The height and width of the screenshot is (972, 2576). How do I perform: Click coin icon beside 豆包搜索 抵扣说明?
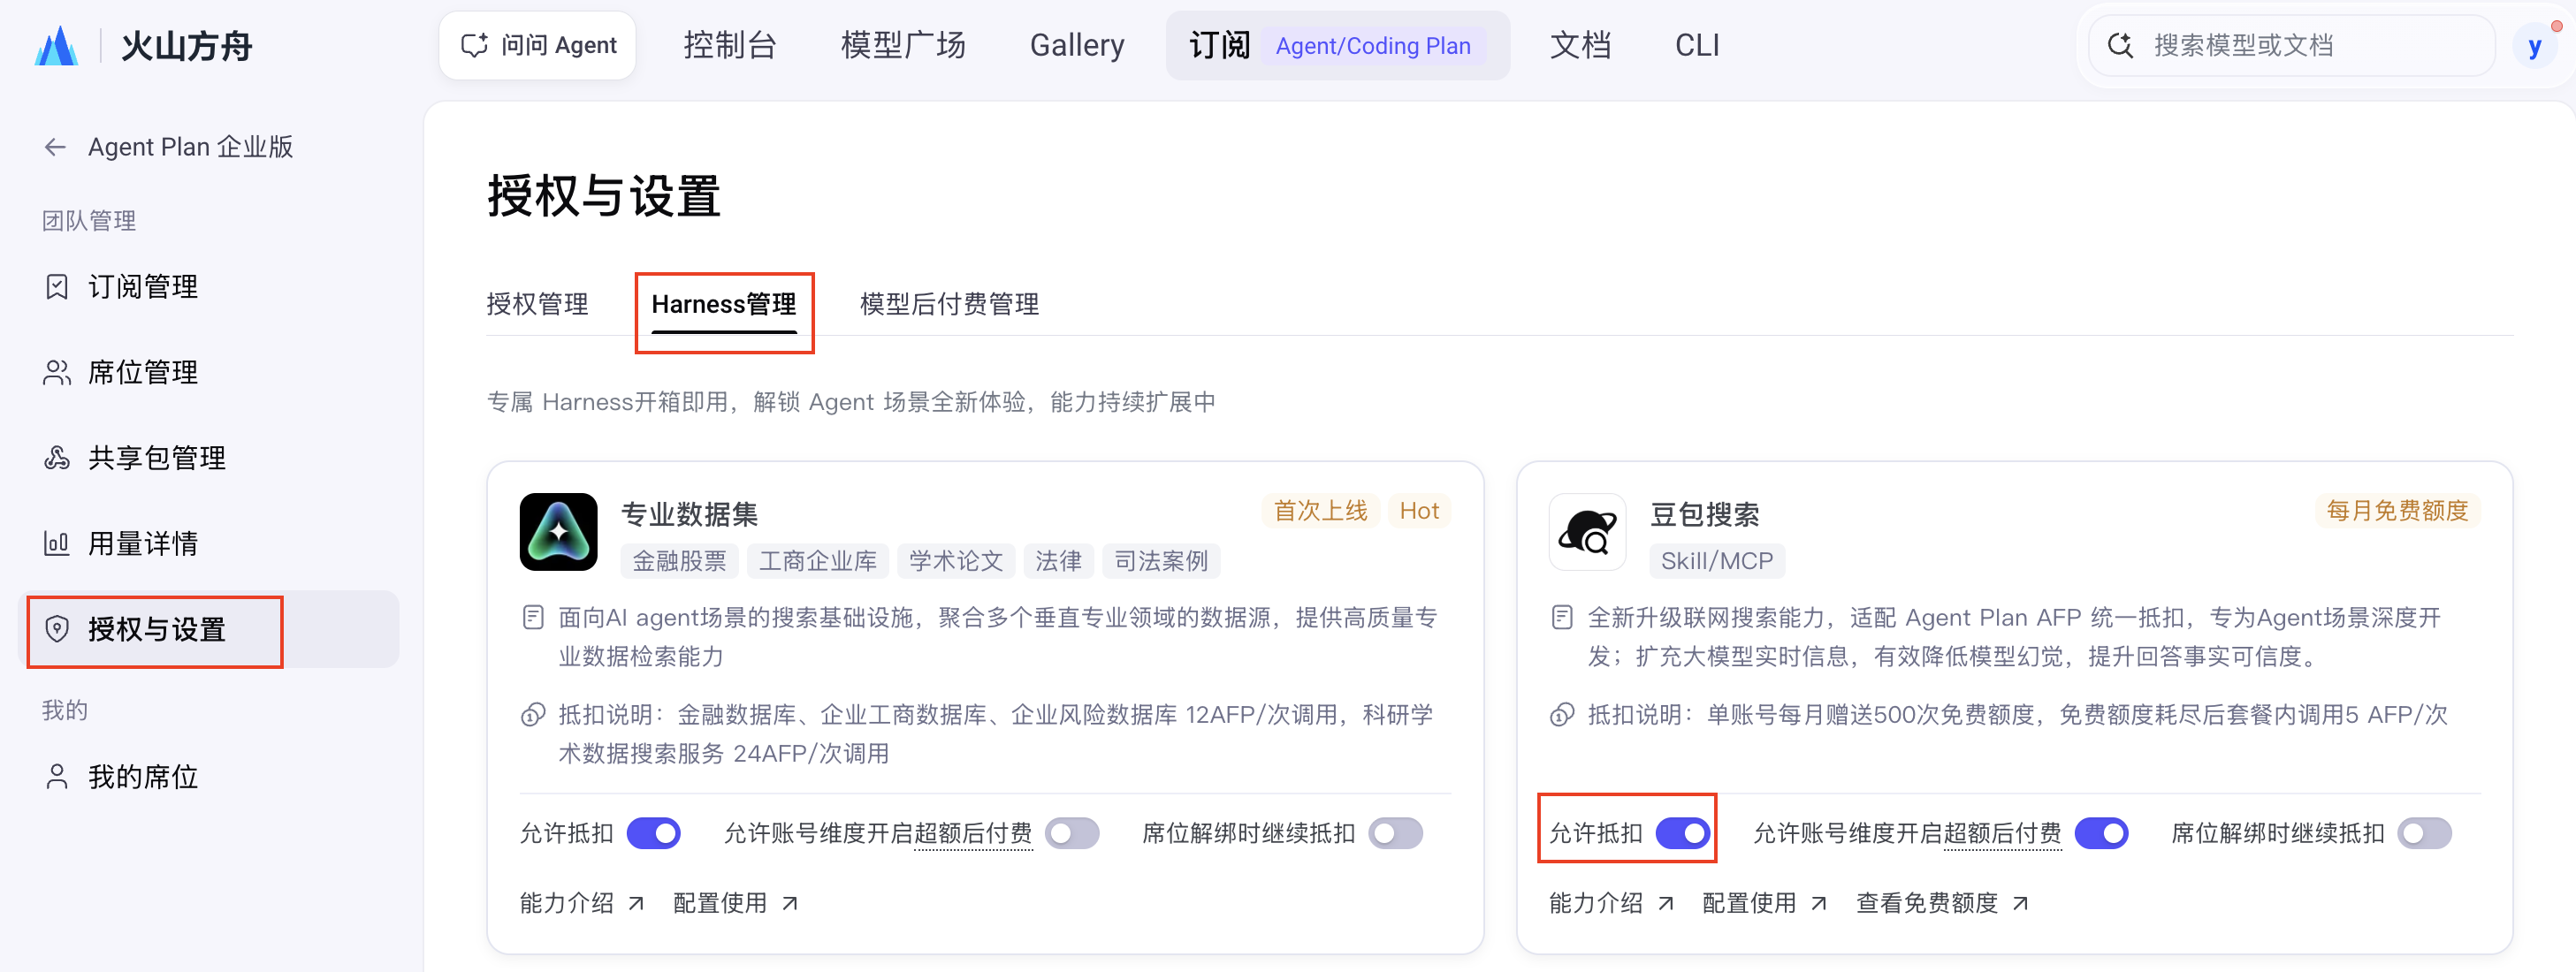(1562, 715)
